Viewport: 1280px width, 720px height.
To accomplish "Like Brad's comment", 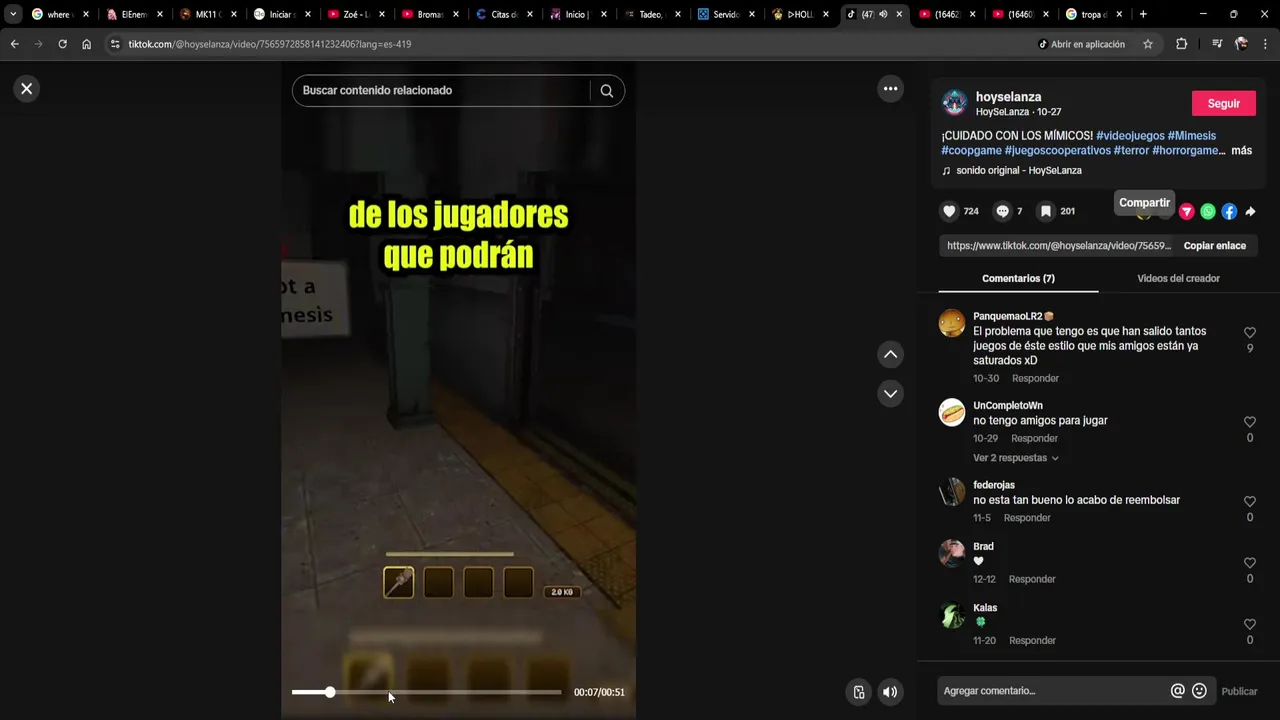I will pyautogui.click(x=1250, y=564).
